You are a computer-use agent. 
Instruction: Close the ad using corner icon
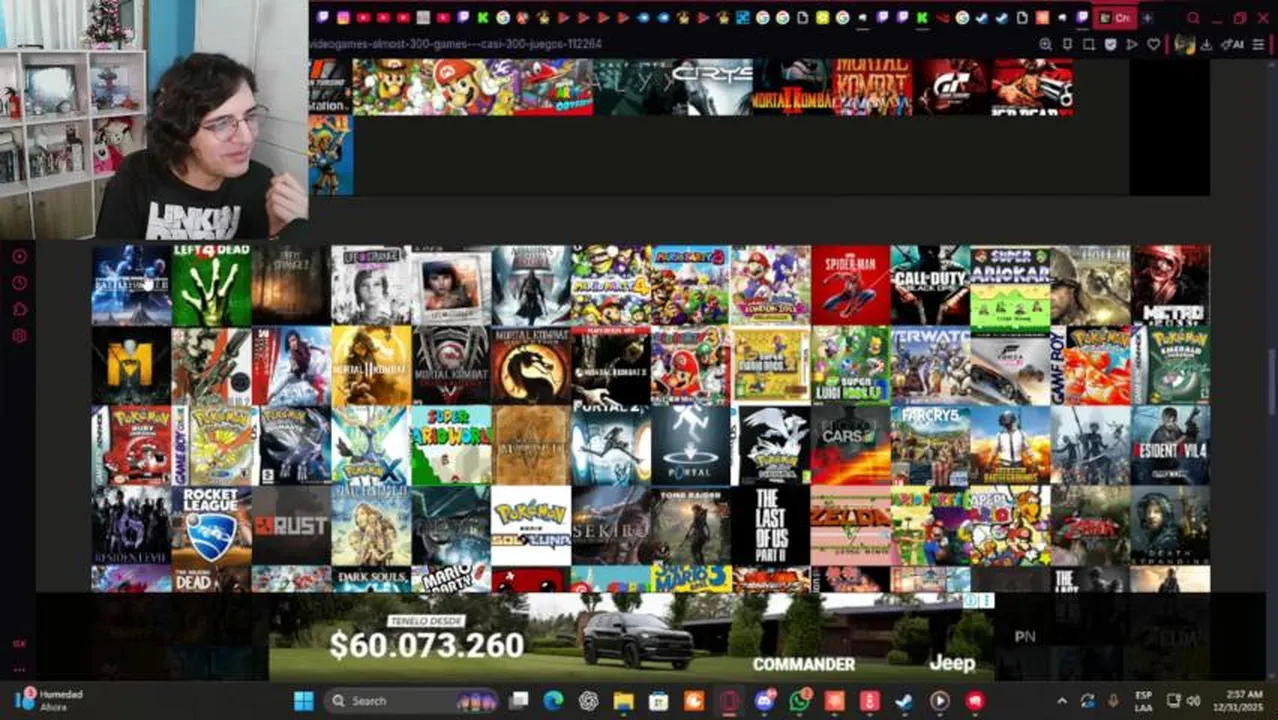[985, 600]
